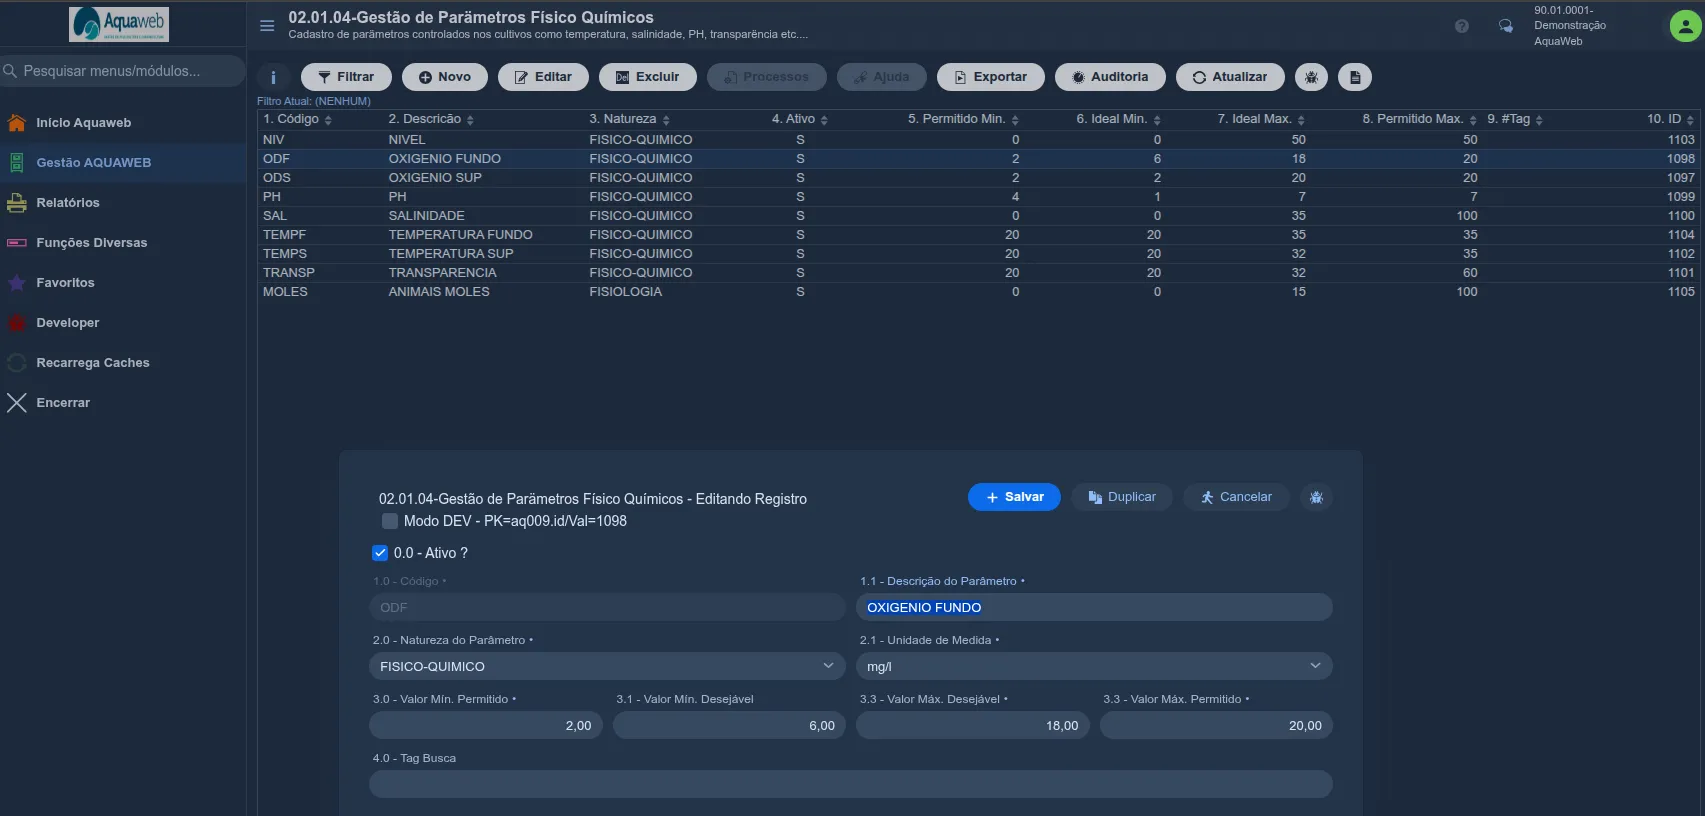Sort by the Ativo column arrows
The width and height of the screenshot is (1705, 816).
[x=824, y=120]
